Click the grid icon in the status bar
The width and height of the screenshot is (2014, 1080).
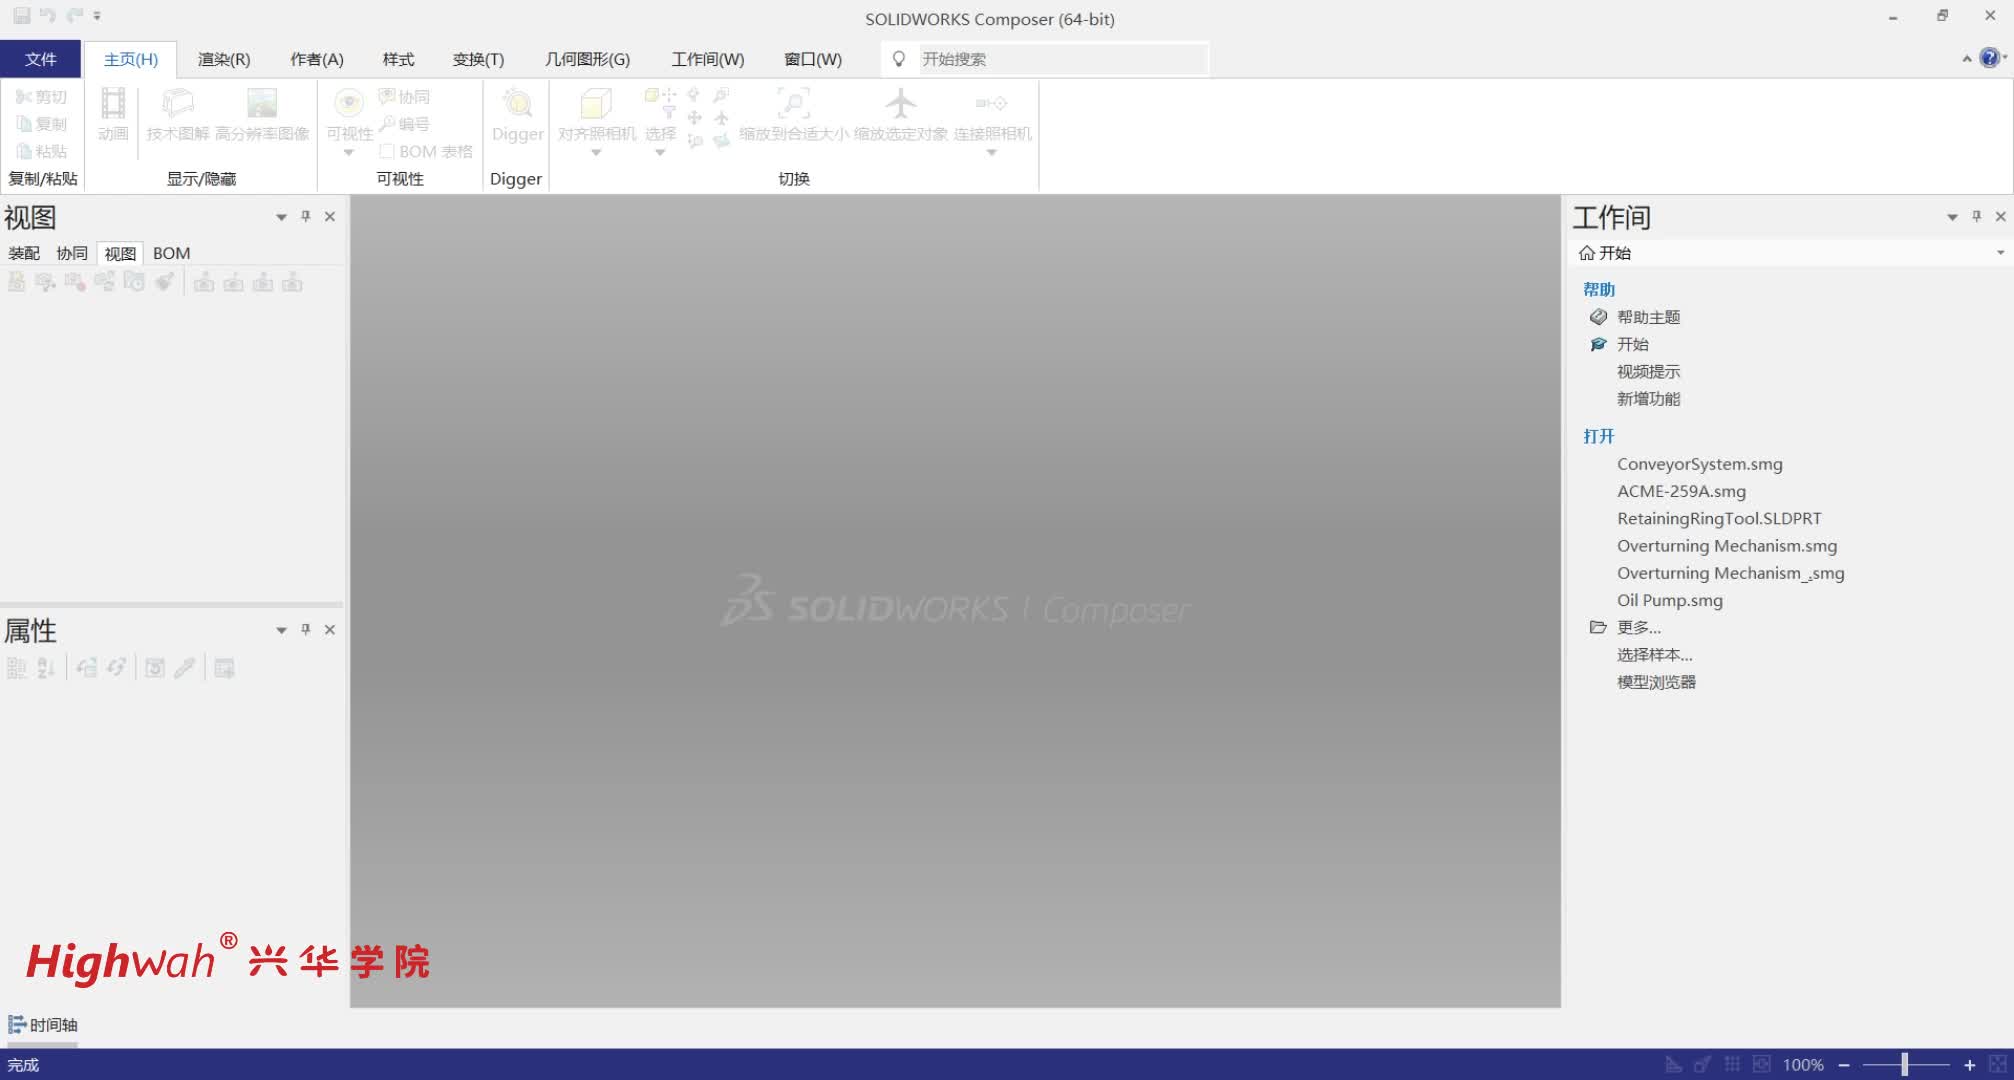point(1732,1064)
